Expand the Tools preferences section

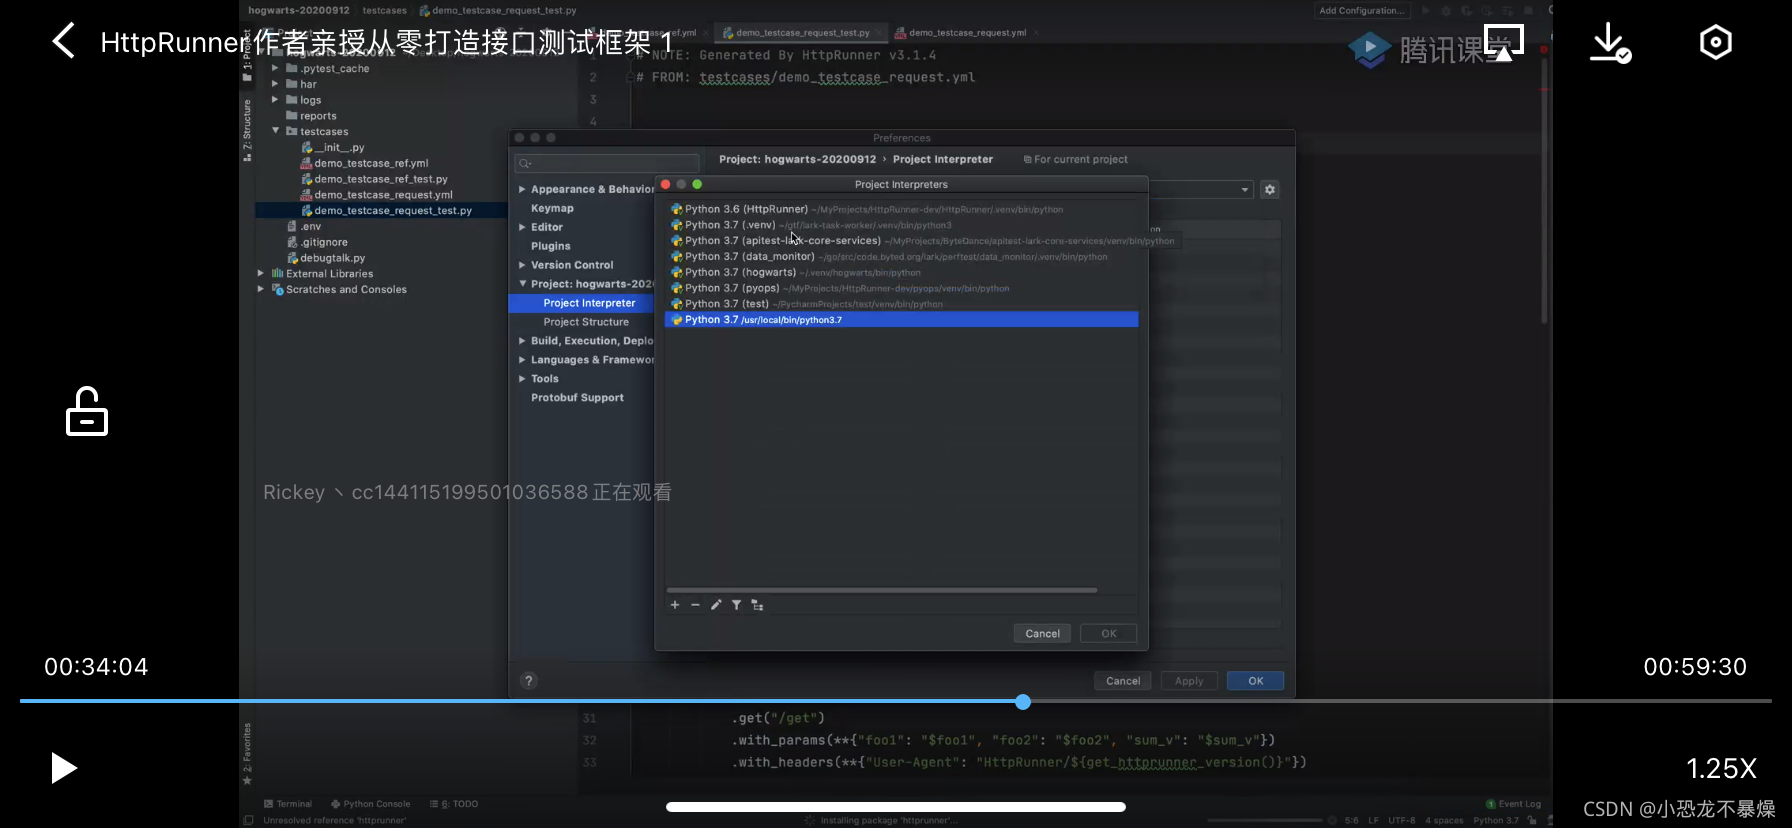pyautogui.click(x=522, y=379)
